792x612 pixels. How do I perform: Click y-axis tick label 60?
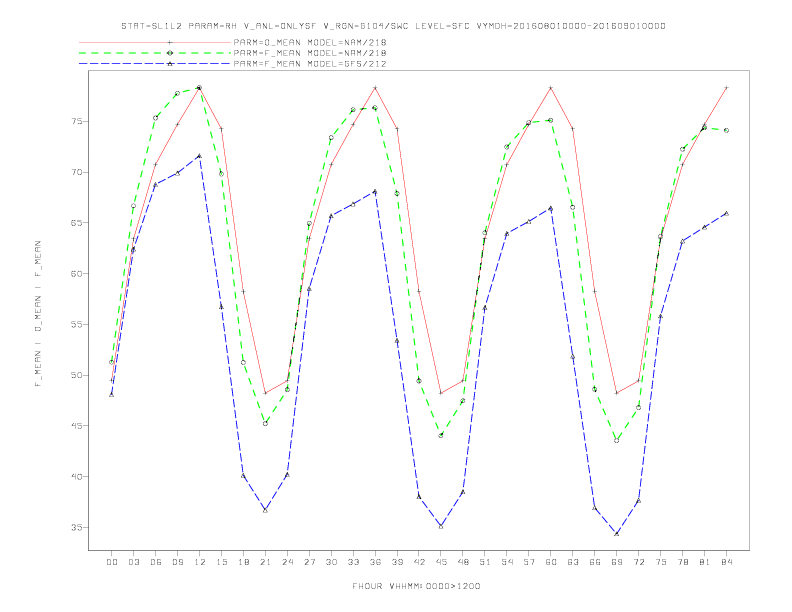77,274
